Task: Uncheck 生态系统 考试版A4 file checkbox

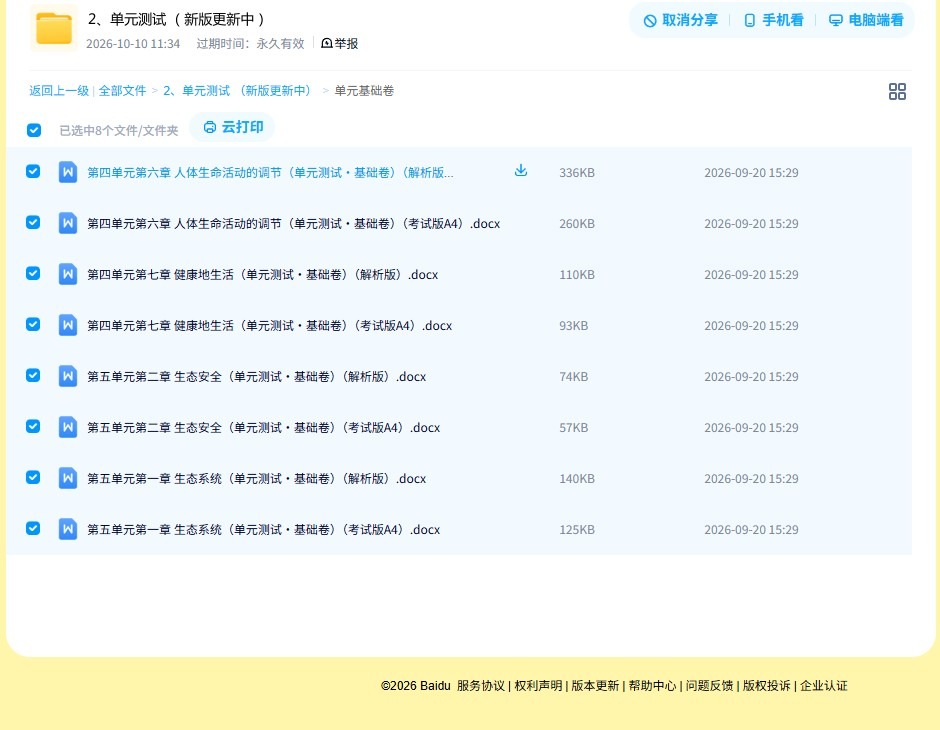Action: click(33, 528)
